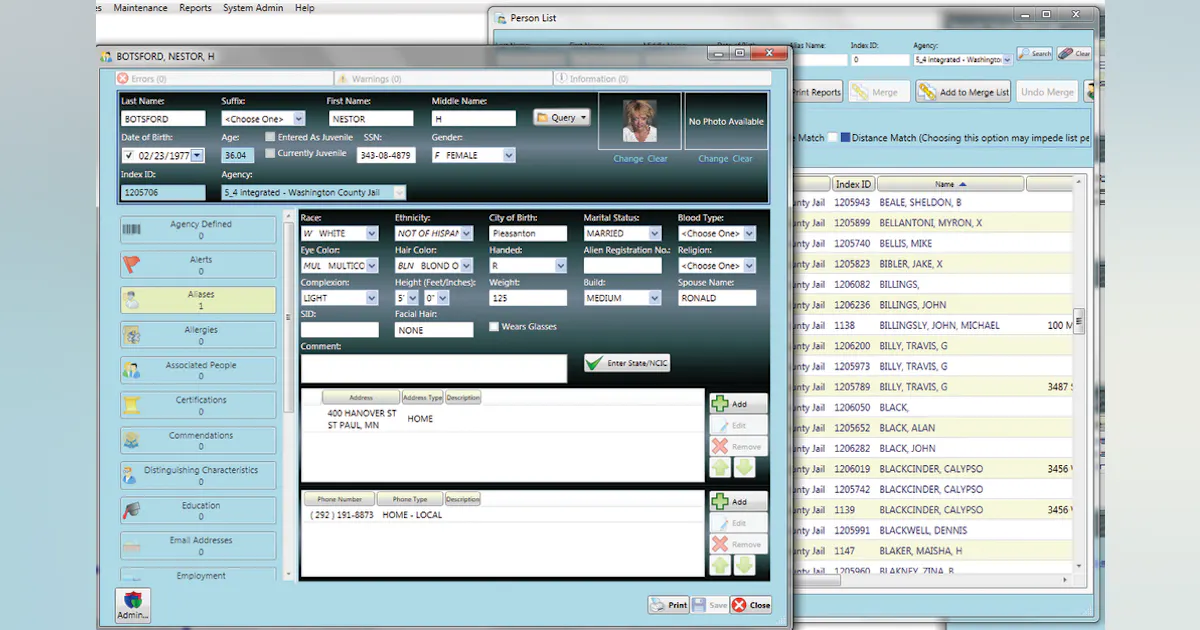Click Add to Merge List in Person List
The height and width of the screenshot is (630, 1200).
(964, 92)
